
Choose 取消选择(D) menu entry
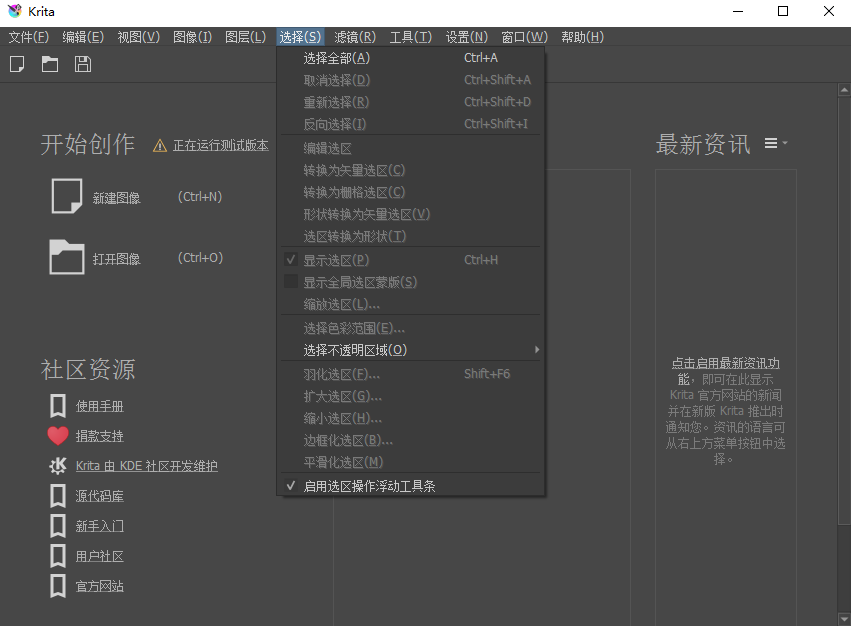click(x=411, y=80)
